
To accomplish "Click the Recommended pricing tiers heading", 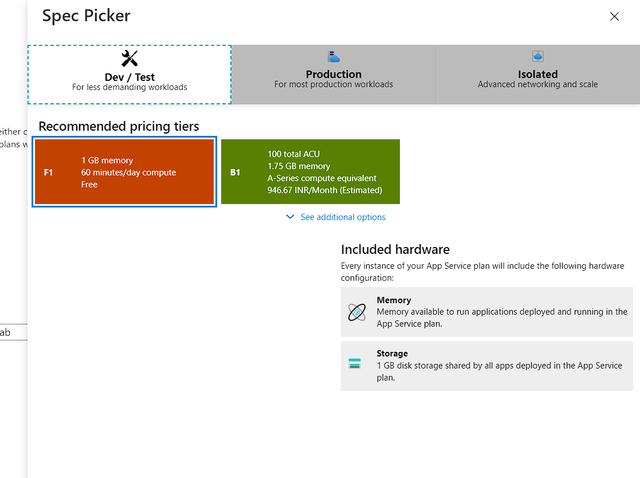I will [119, 127].
